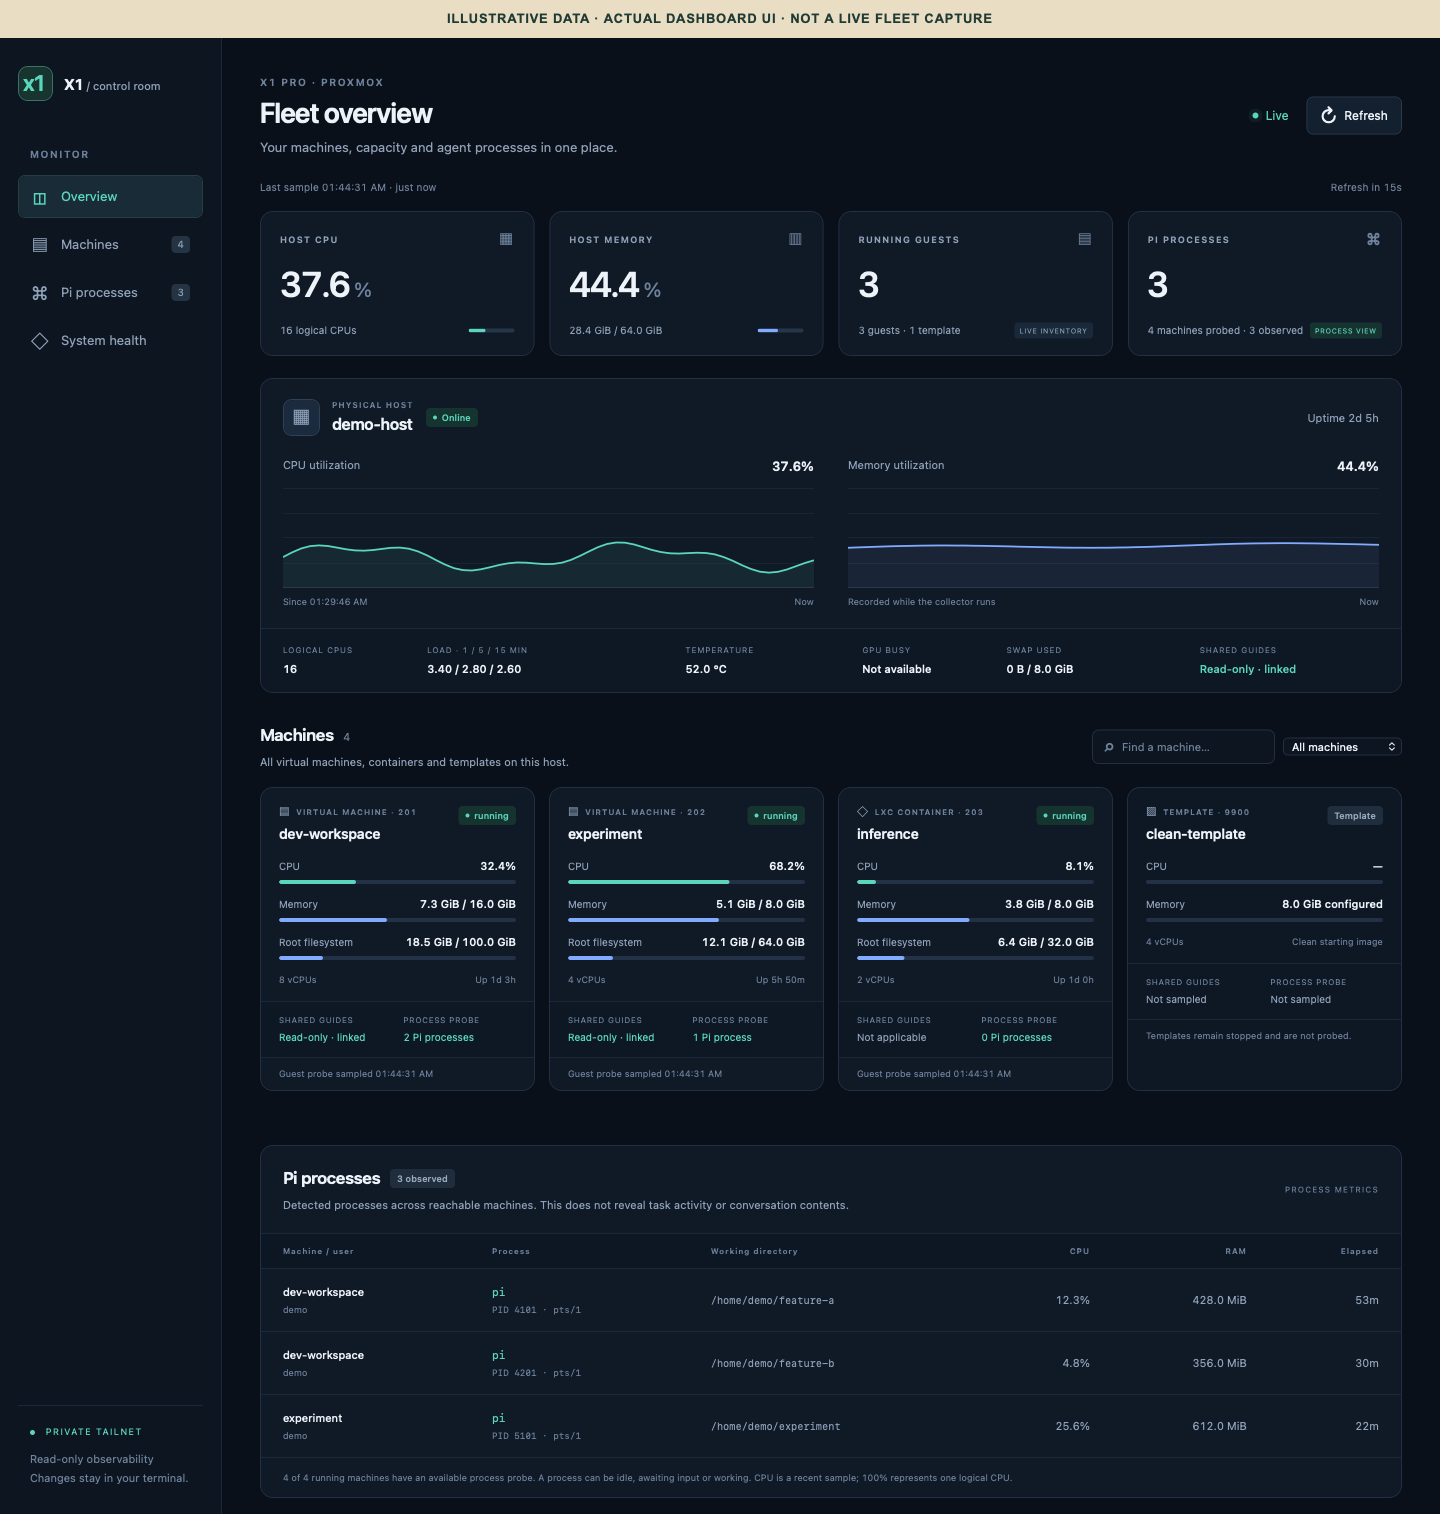Open the Overview section
The height and width of the screenshot is (1514, 1440).
tap(110, 197)
